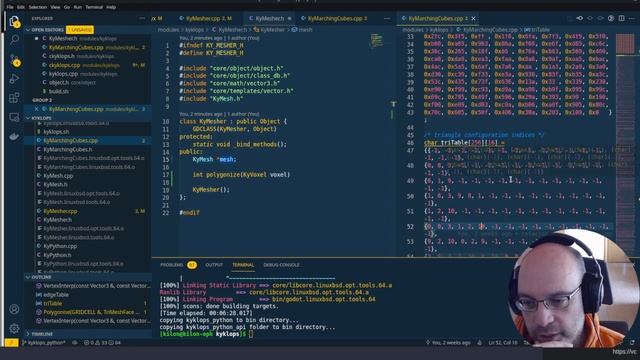
Task: Open the Edit menu
Action: pyautogui.click(x=21, y=7)
